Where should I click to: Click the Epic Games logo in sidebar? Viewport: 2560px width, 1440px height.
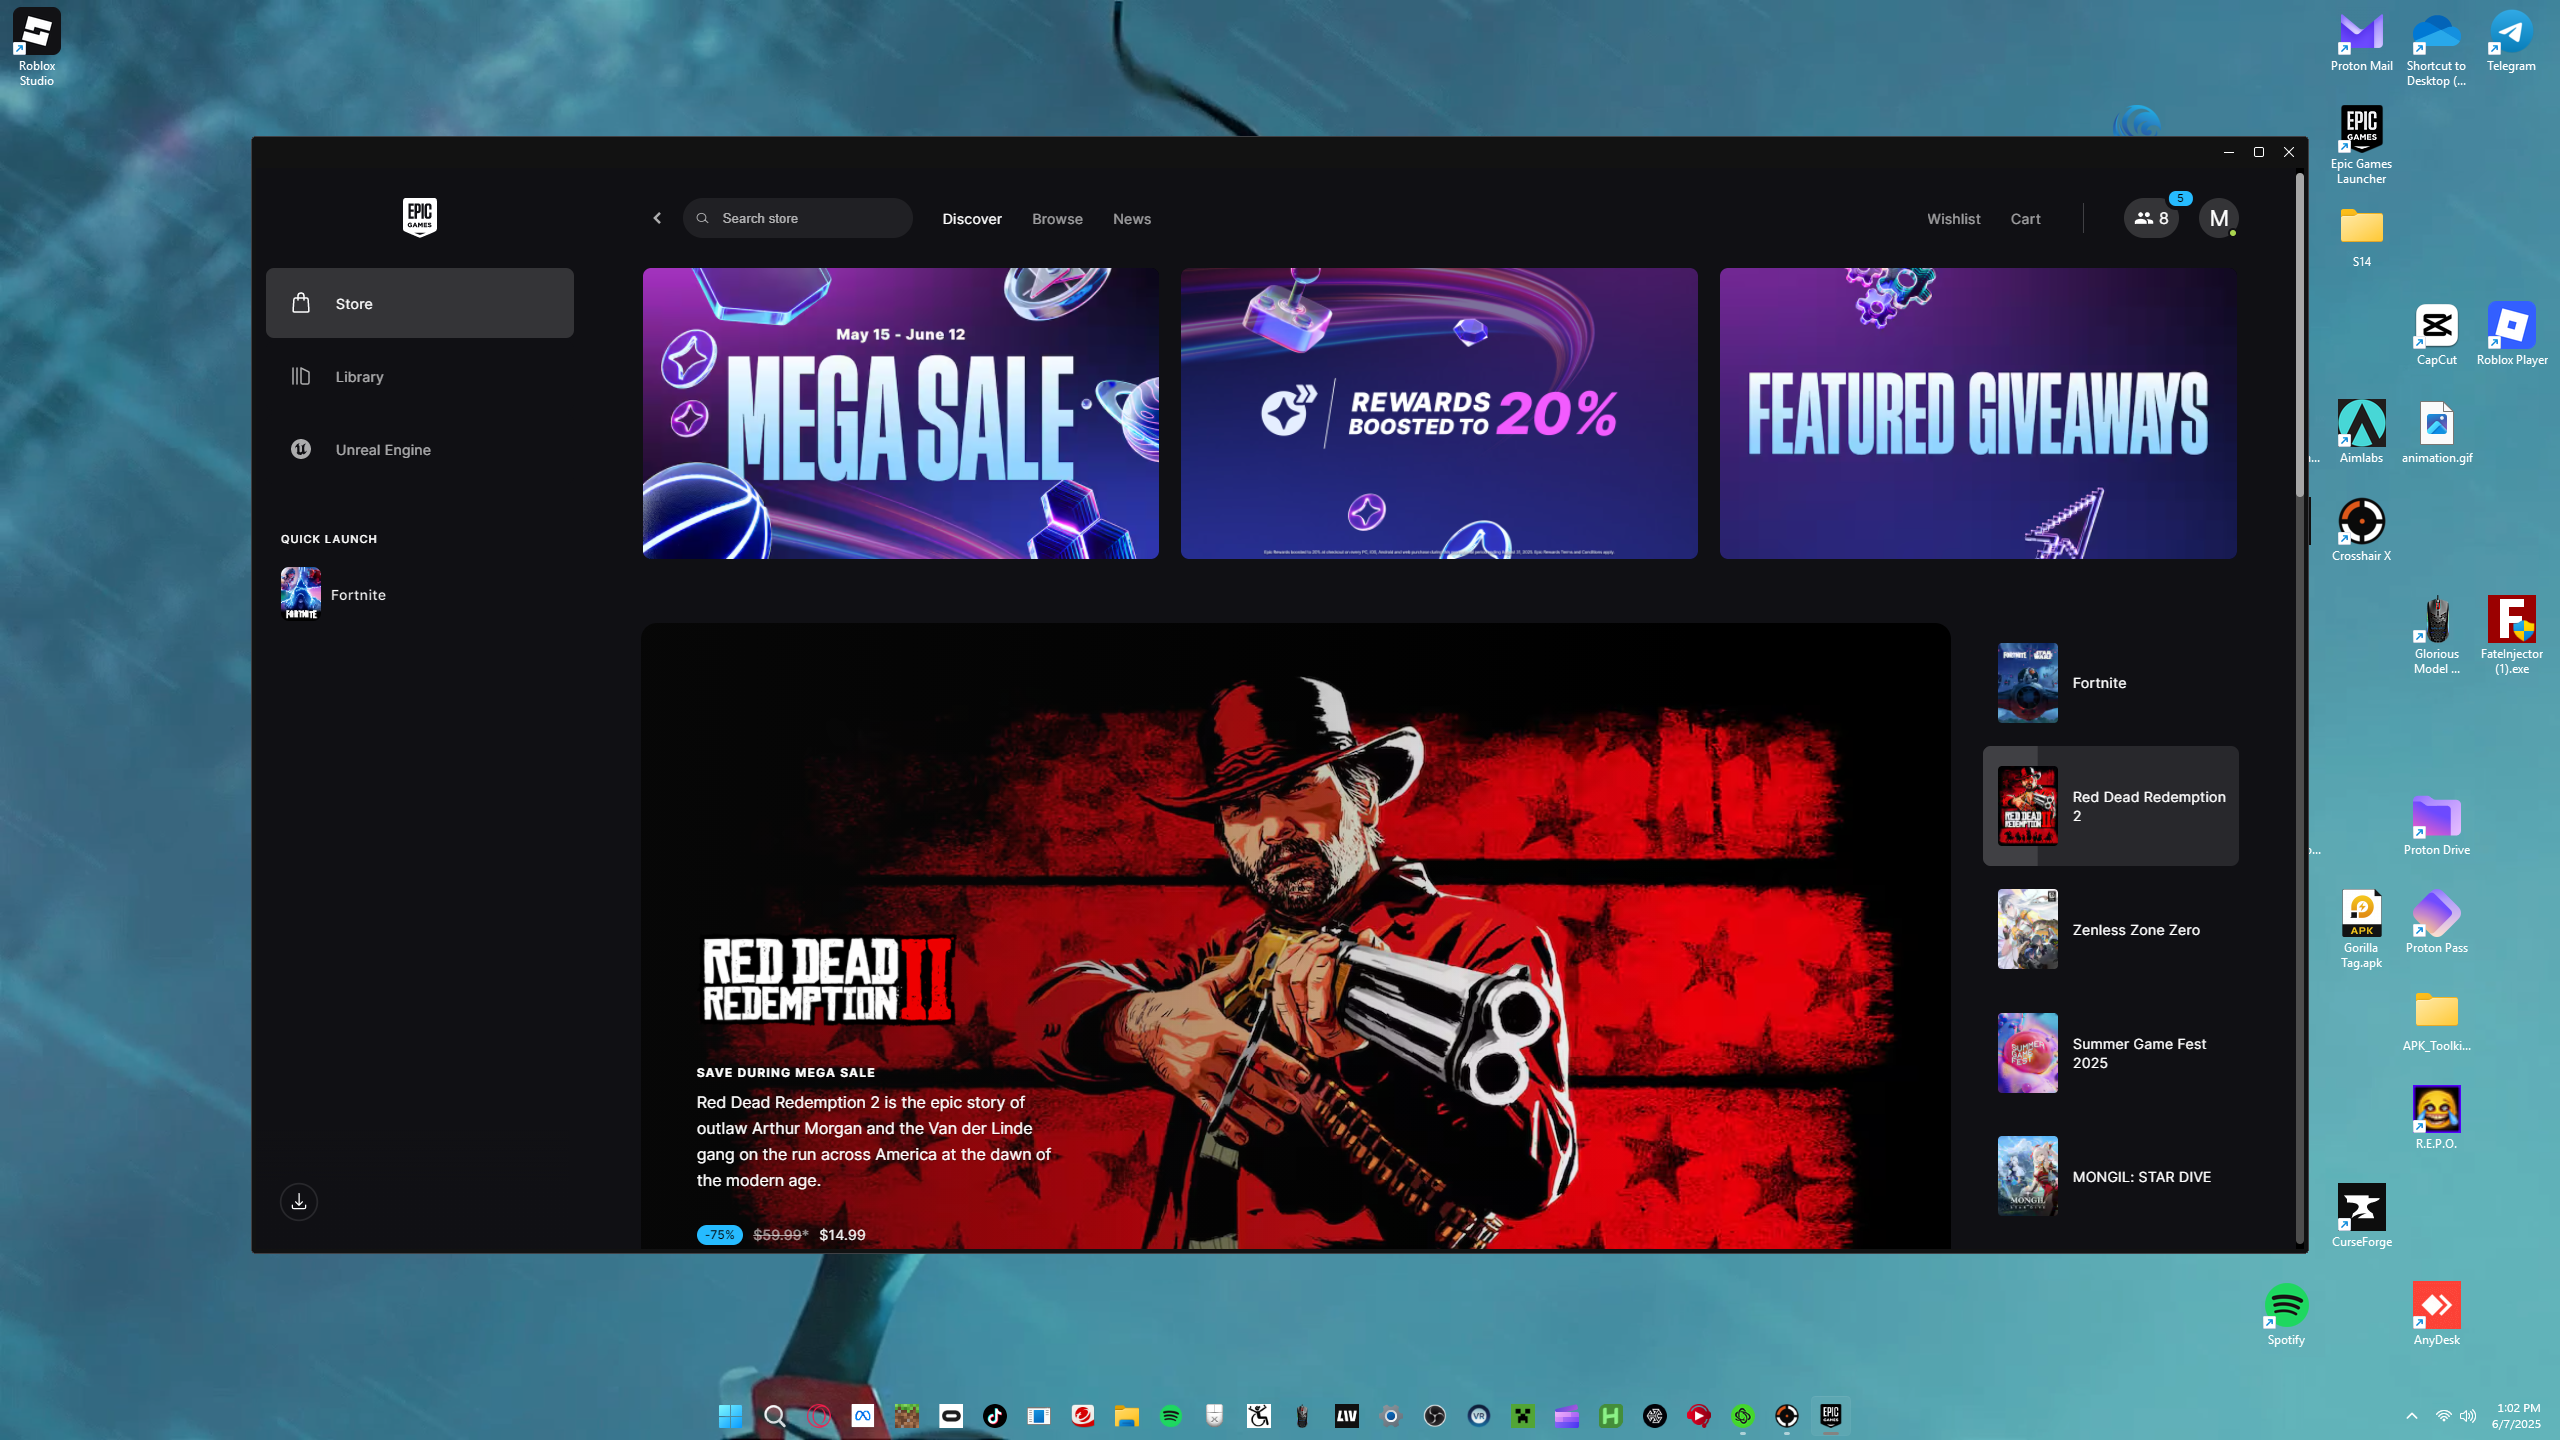tap(419, 217)
